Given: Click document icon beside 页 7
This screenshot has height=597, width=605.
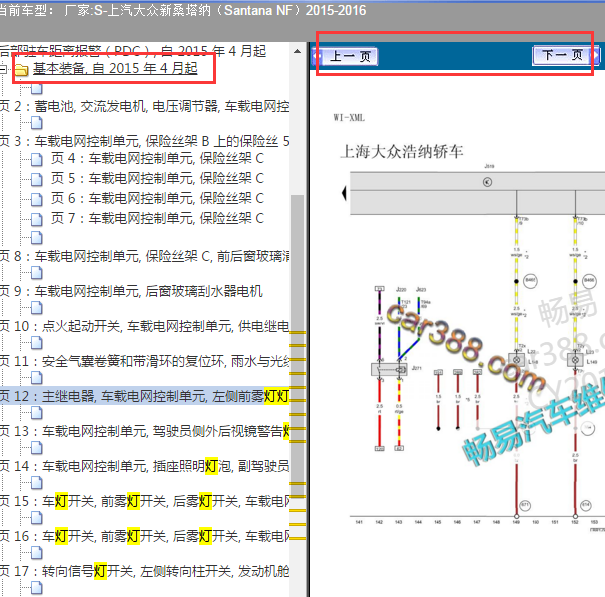Looking at the screenshot, I should click(37, 219).
